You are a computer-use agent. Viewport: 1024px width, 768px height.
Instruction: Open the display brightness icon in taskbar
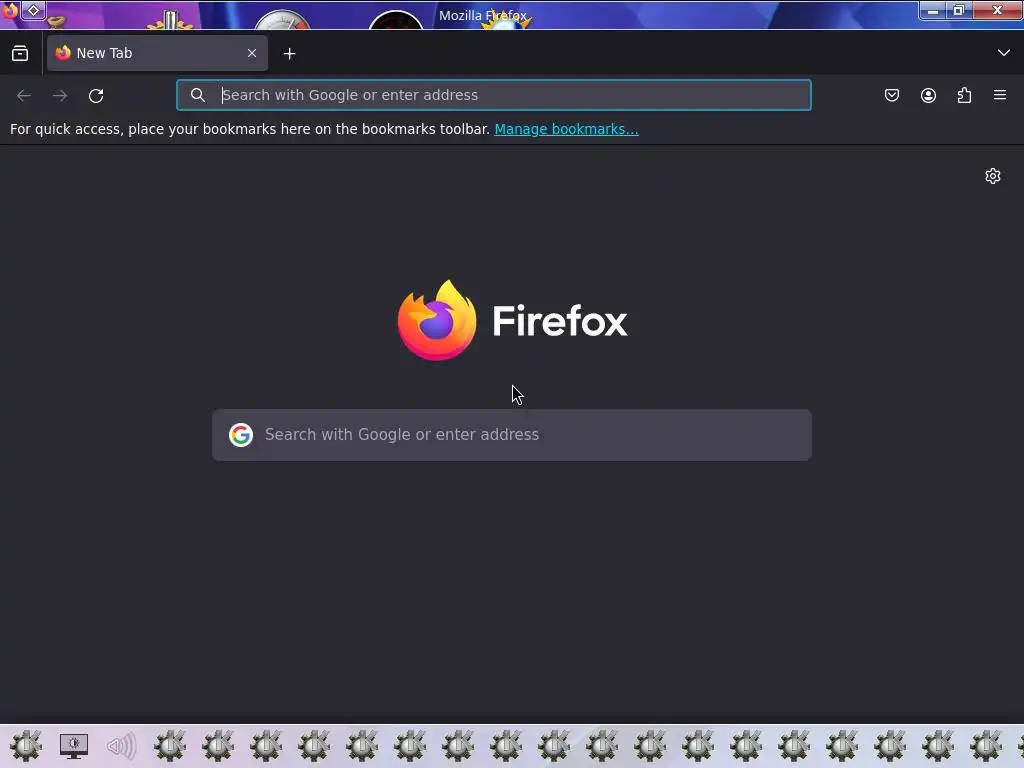74,746
